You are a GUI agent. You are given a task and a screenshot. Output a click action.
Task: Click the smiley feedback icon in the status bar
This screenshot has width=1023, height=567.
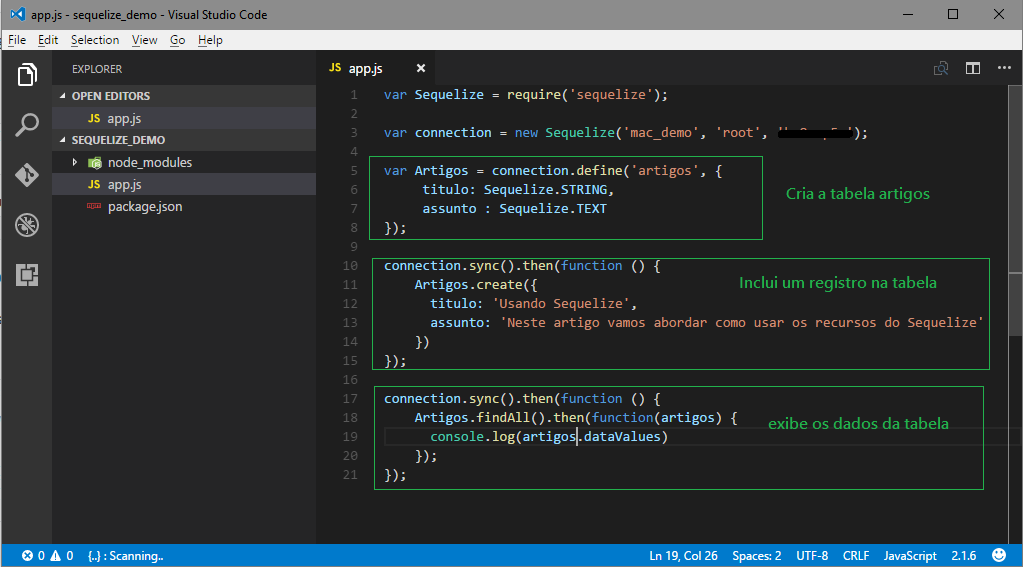click(x=999, y=555)
